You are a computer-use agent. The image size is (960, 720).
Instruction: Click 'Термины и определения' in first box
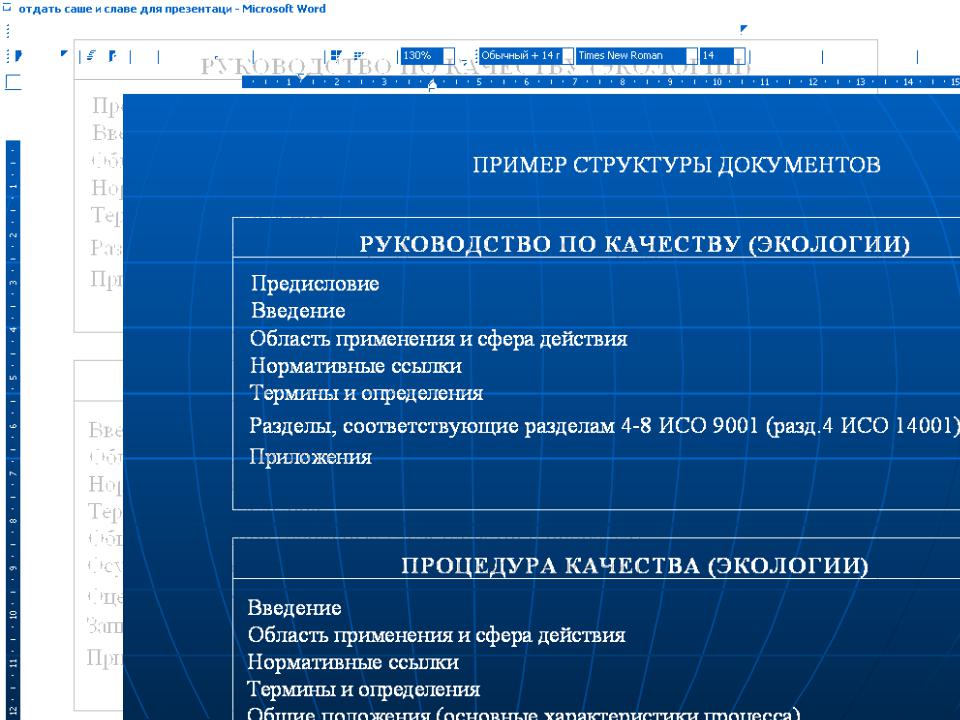[366, 393]
